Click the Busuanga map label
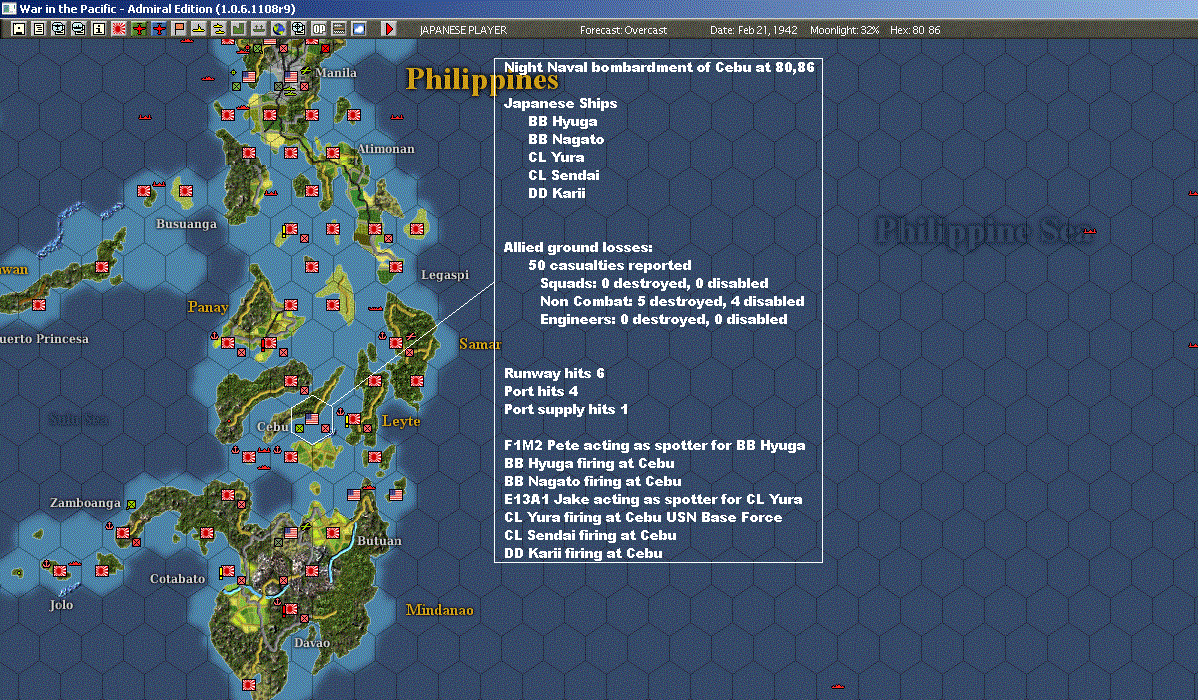 186,224
